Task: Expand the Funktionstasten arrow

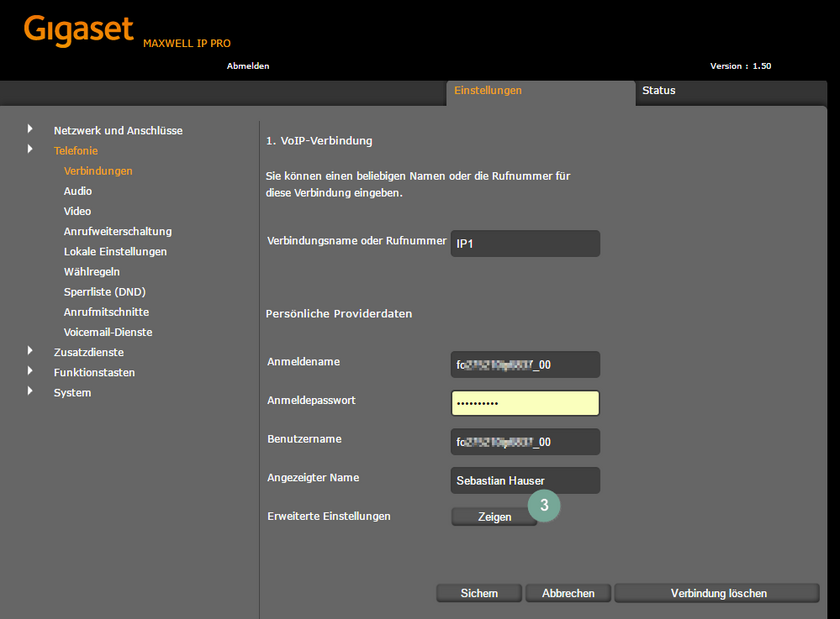Action: 30,372
